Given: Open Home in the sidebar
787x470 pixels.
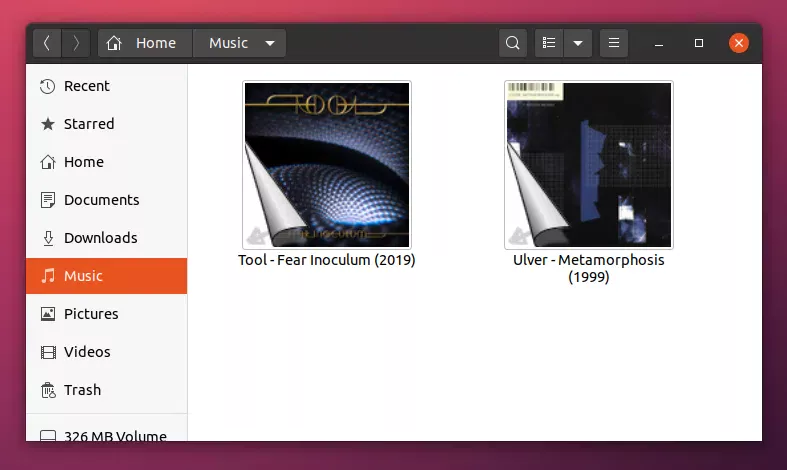Looking at the screenshot, I should pos(83,162).
